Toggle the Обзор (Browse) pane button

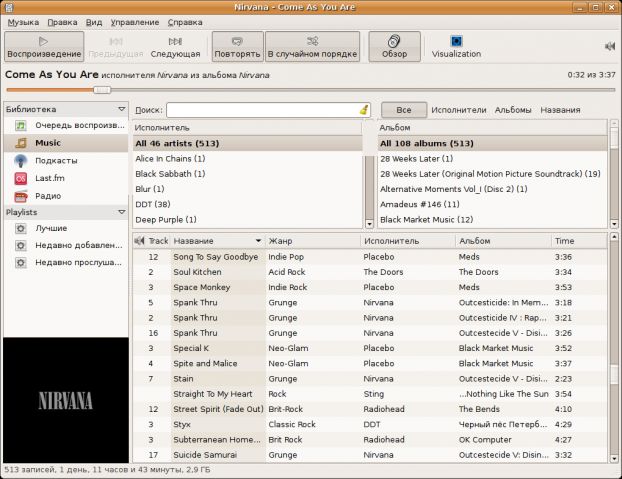394,46
